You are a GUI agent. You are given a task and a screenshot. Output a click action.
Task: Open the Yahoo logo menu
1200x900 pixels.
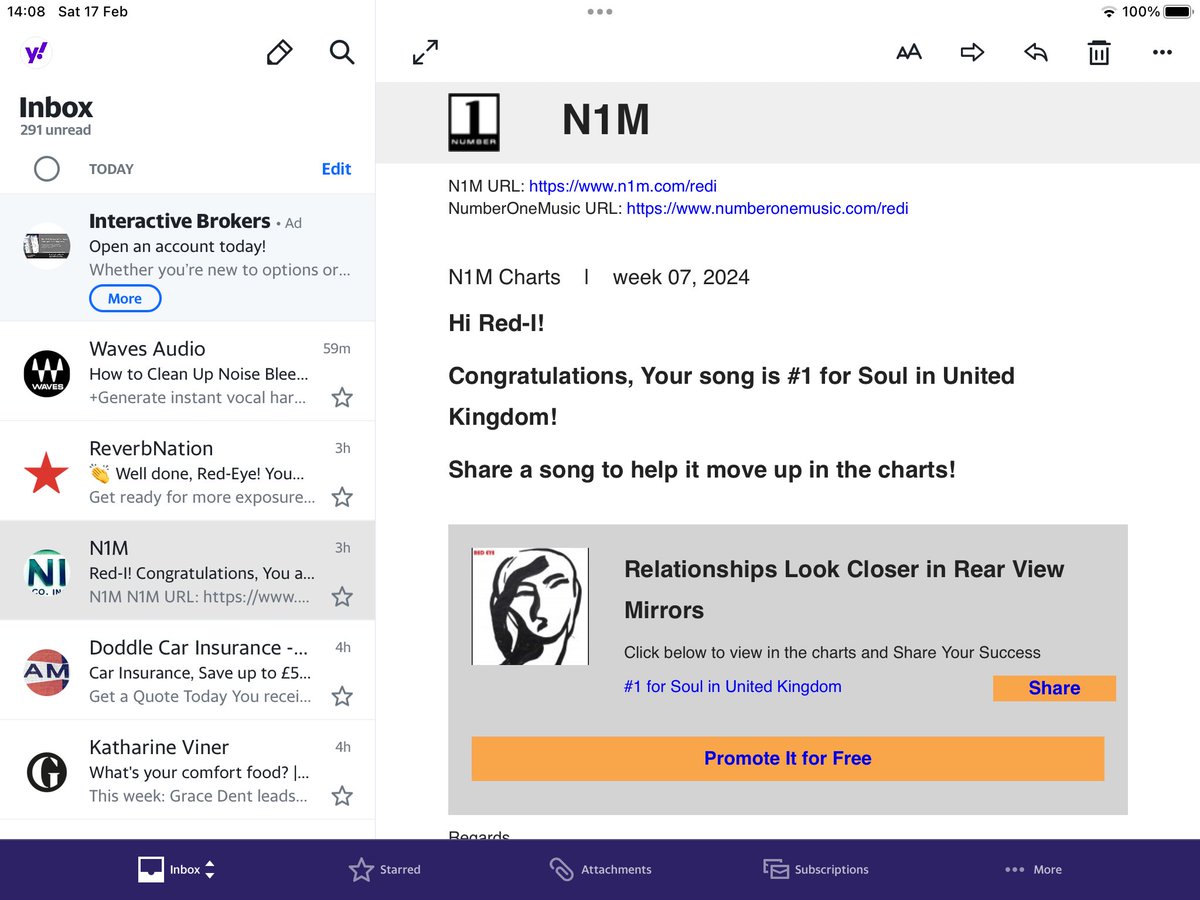[x=36, y=53]
